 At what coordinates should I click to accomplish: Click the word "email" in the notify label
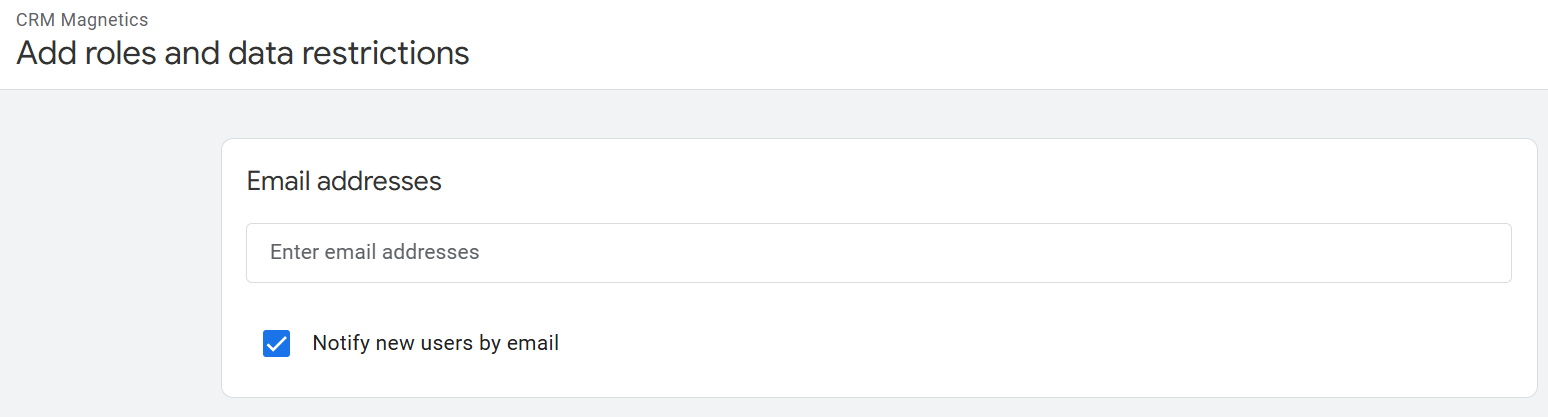pyautogui.click(x=532, y=343)
